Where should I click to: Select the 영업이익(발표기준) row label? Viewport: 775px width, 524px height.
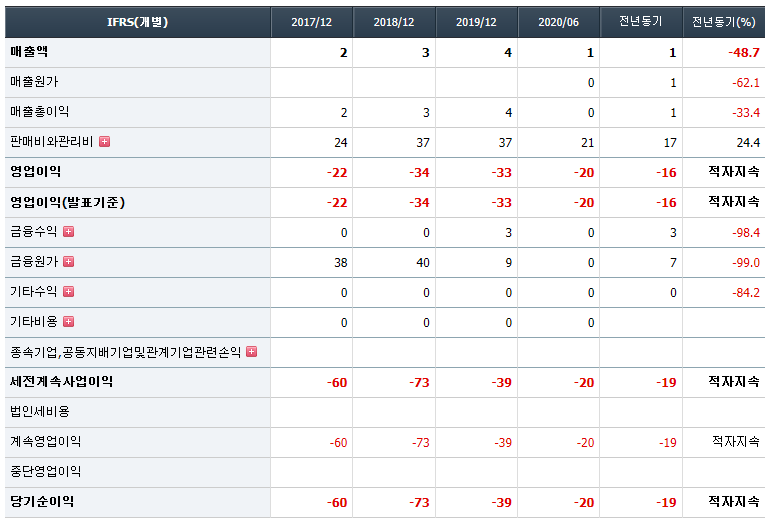pyautogui.click(x=68, y=202)
